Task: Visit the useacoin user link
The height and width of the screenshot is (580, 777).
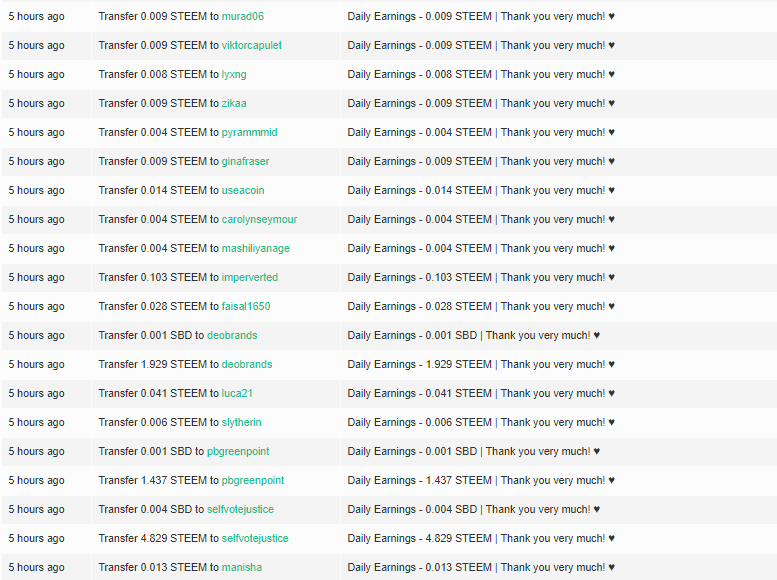Action: (x=243, y=190)
